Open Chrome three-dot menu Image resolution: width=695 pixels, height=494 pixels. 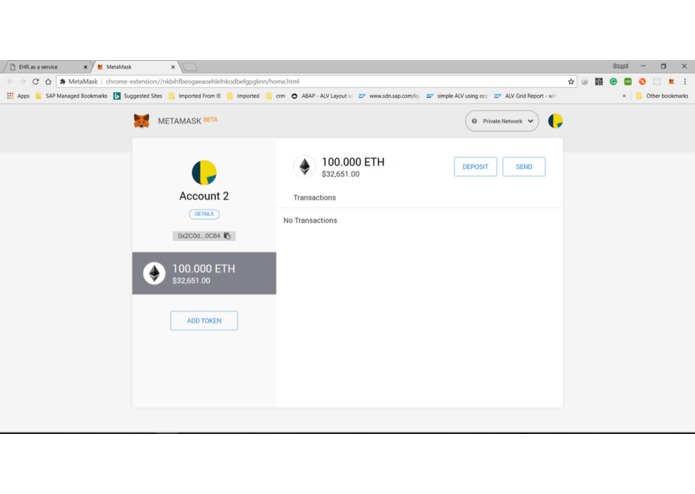pos(685,82)
